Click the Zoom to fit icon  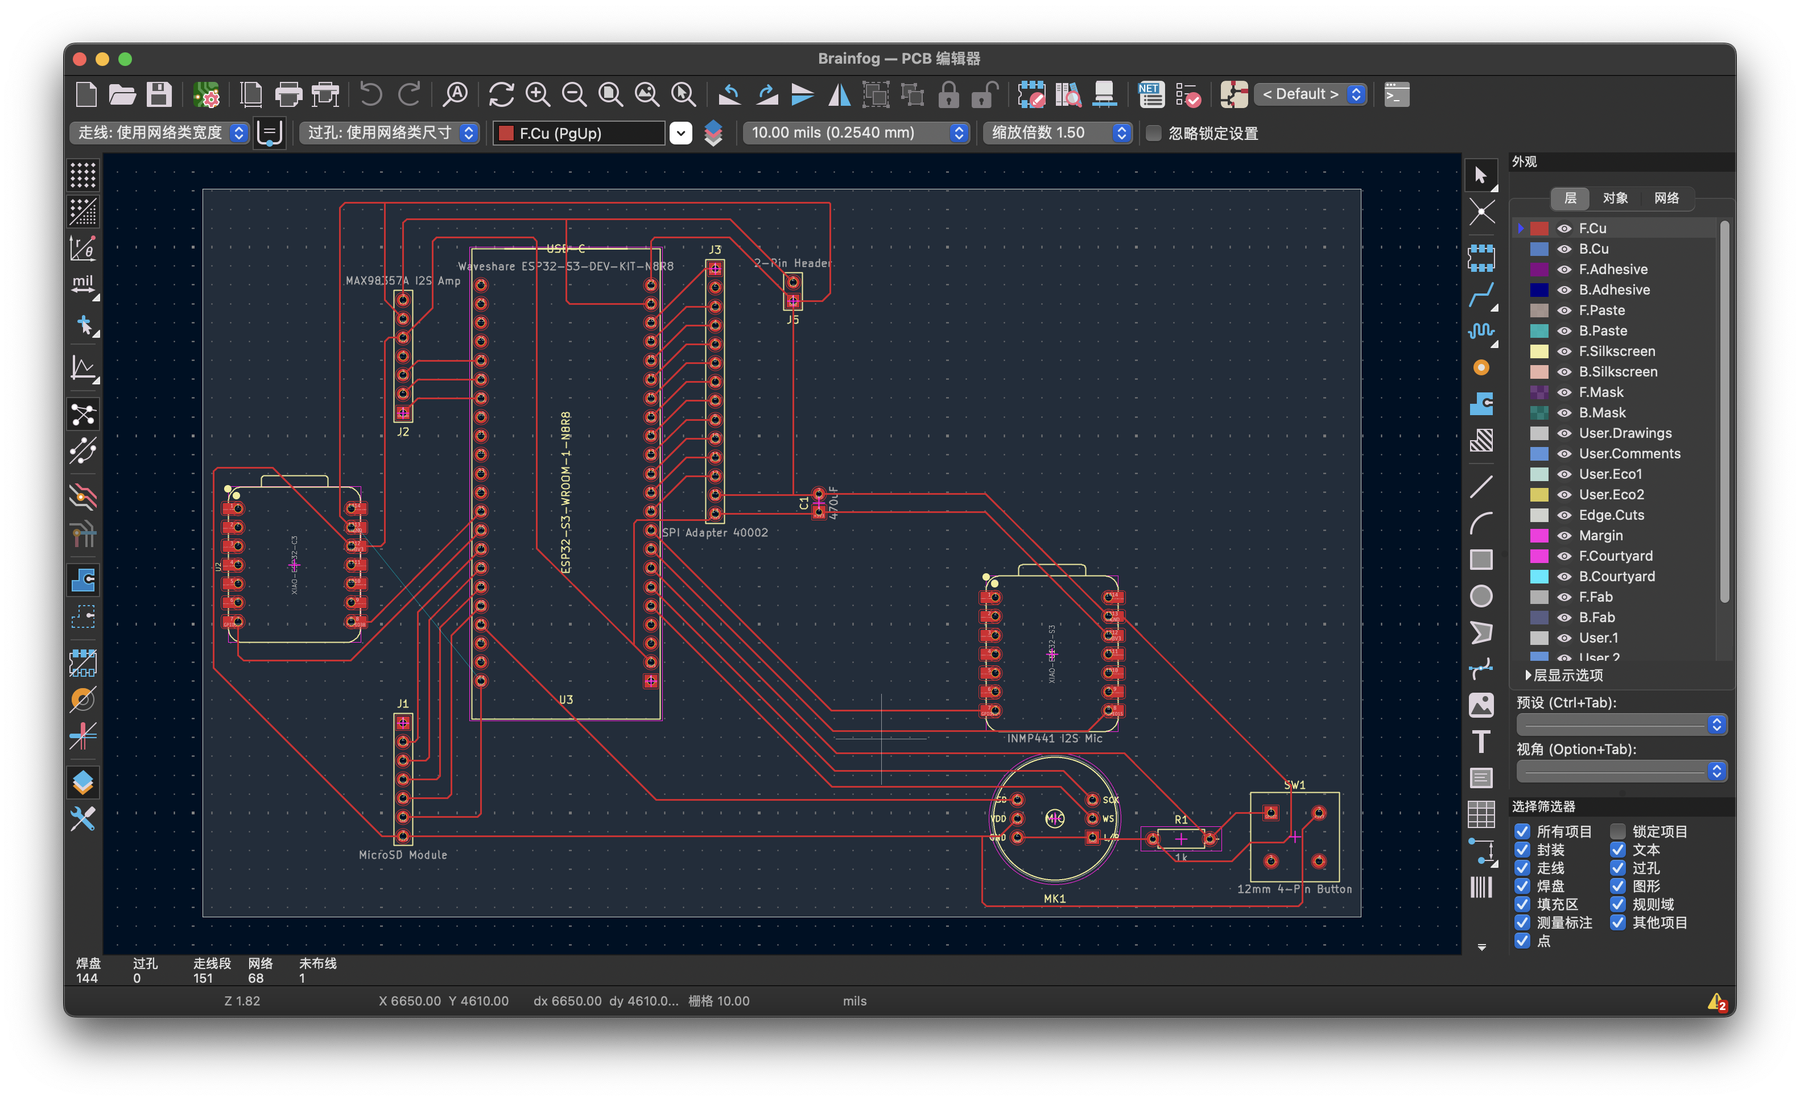tap(610, 95)
